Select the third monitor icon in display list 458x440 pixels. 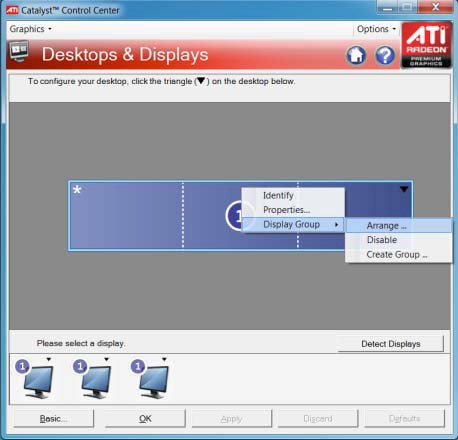(x=154, y=381)
